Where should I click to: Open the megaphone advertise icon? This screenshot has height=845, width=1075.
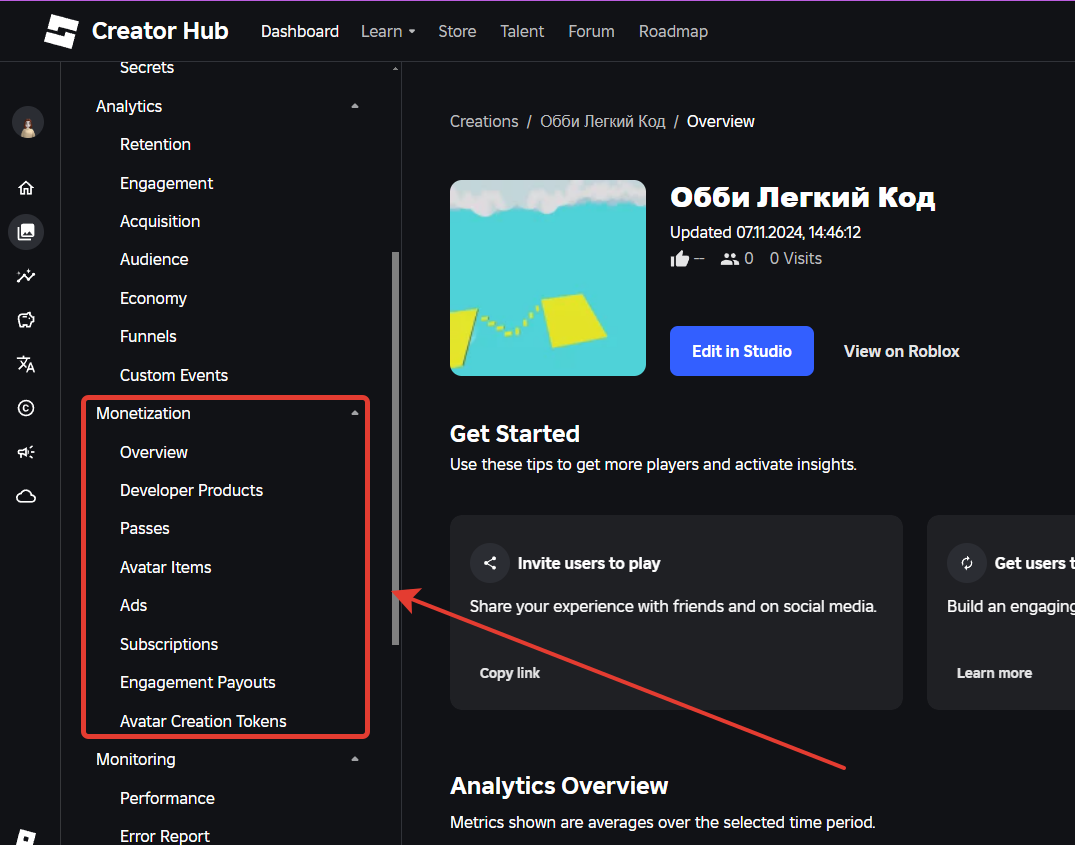[26, 452]
